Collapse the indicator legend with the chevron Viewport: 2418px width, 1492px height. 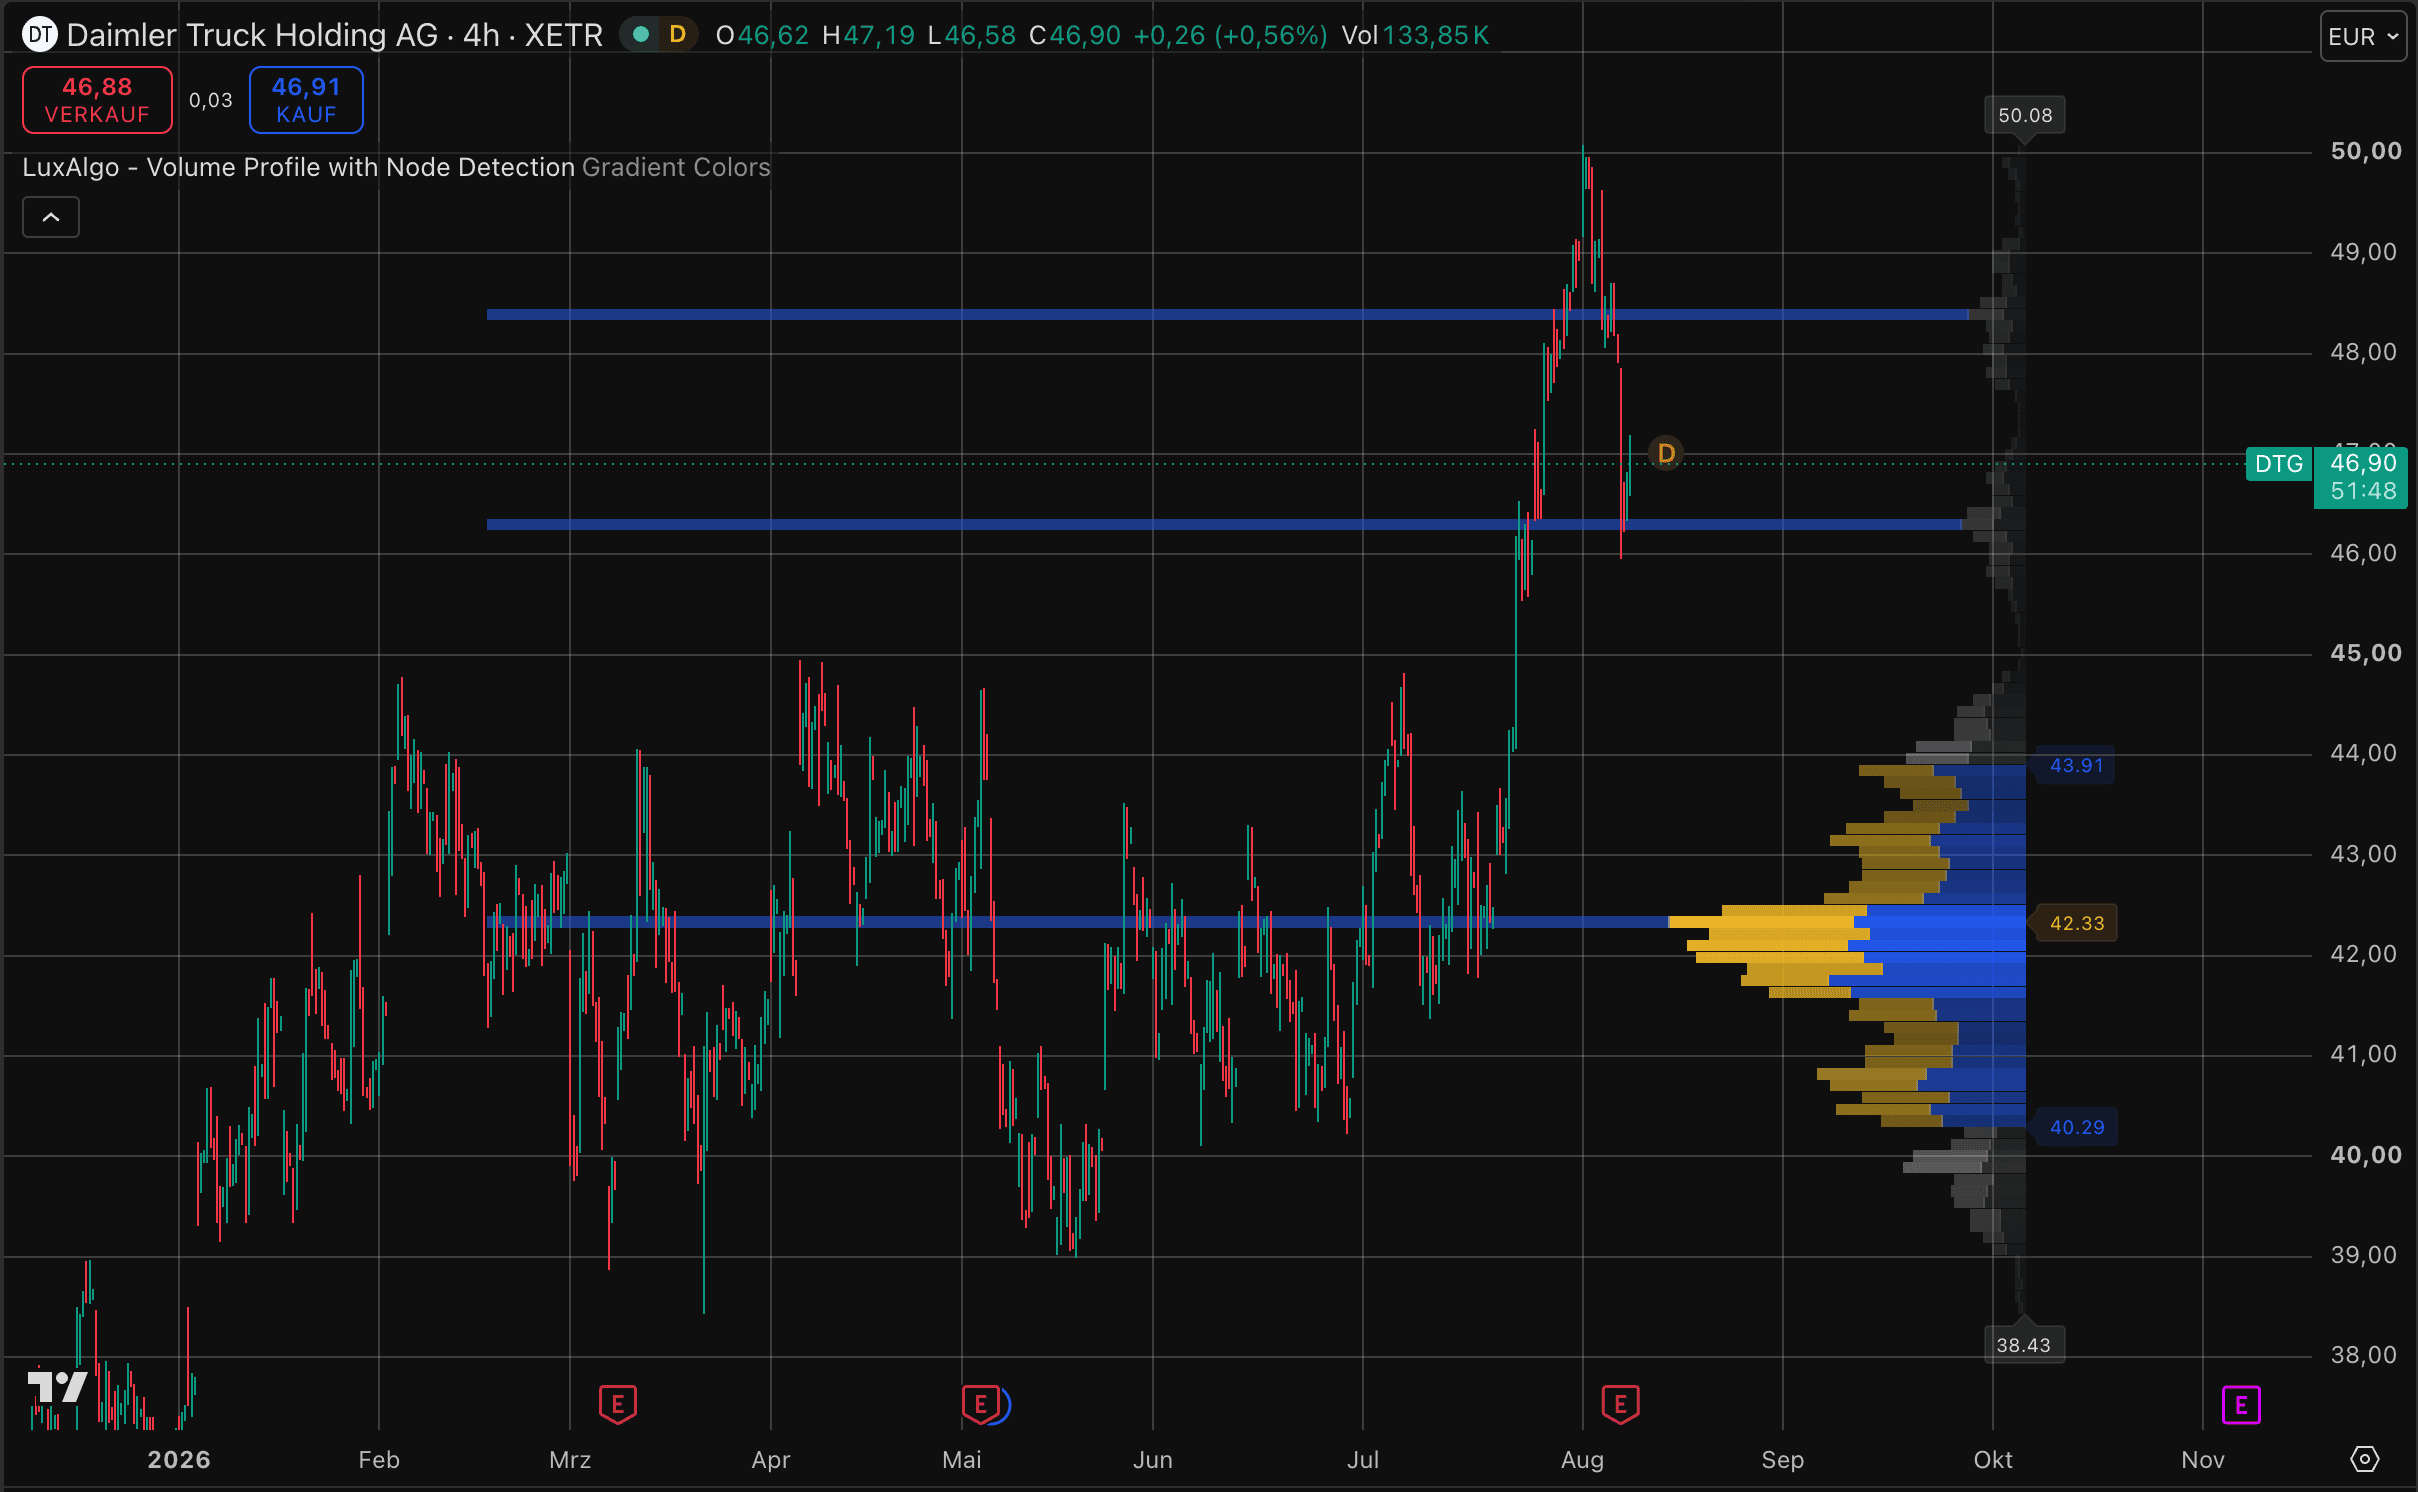51,217
